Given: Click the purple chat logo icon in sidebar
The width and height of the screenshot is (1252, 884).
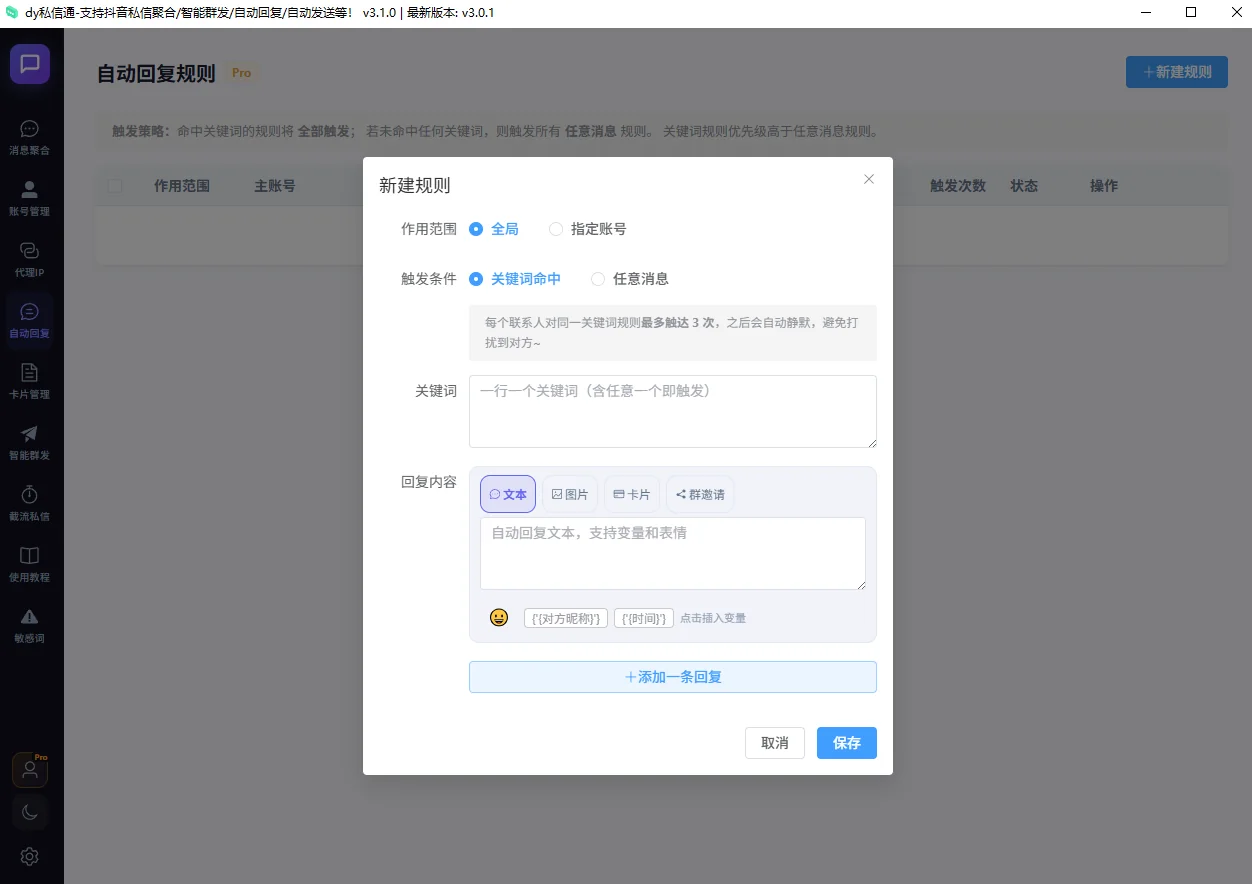Looking at the screenshot, I should pos(30,64).
